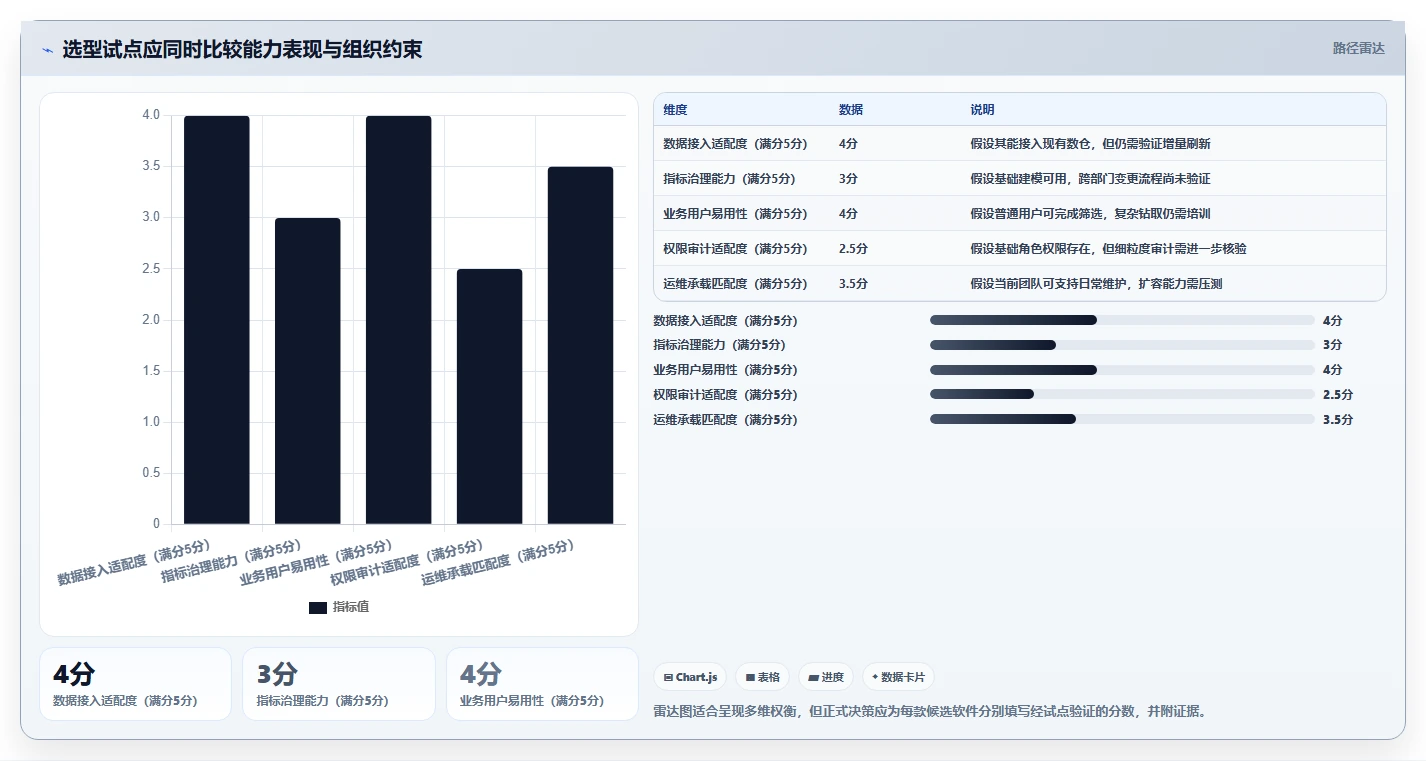Click the 2.5分 value beside the progress bar
The width and height of the screenshot is (1426, 761).
click(1337, 395)
